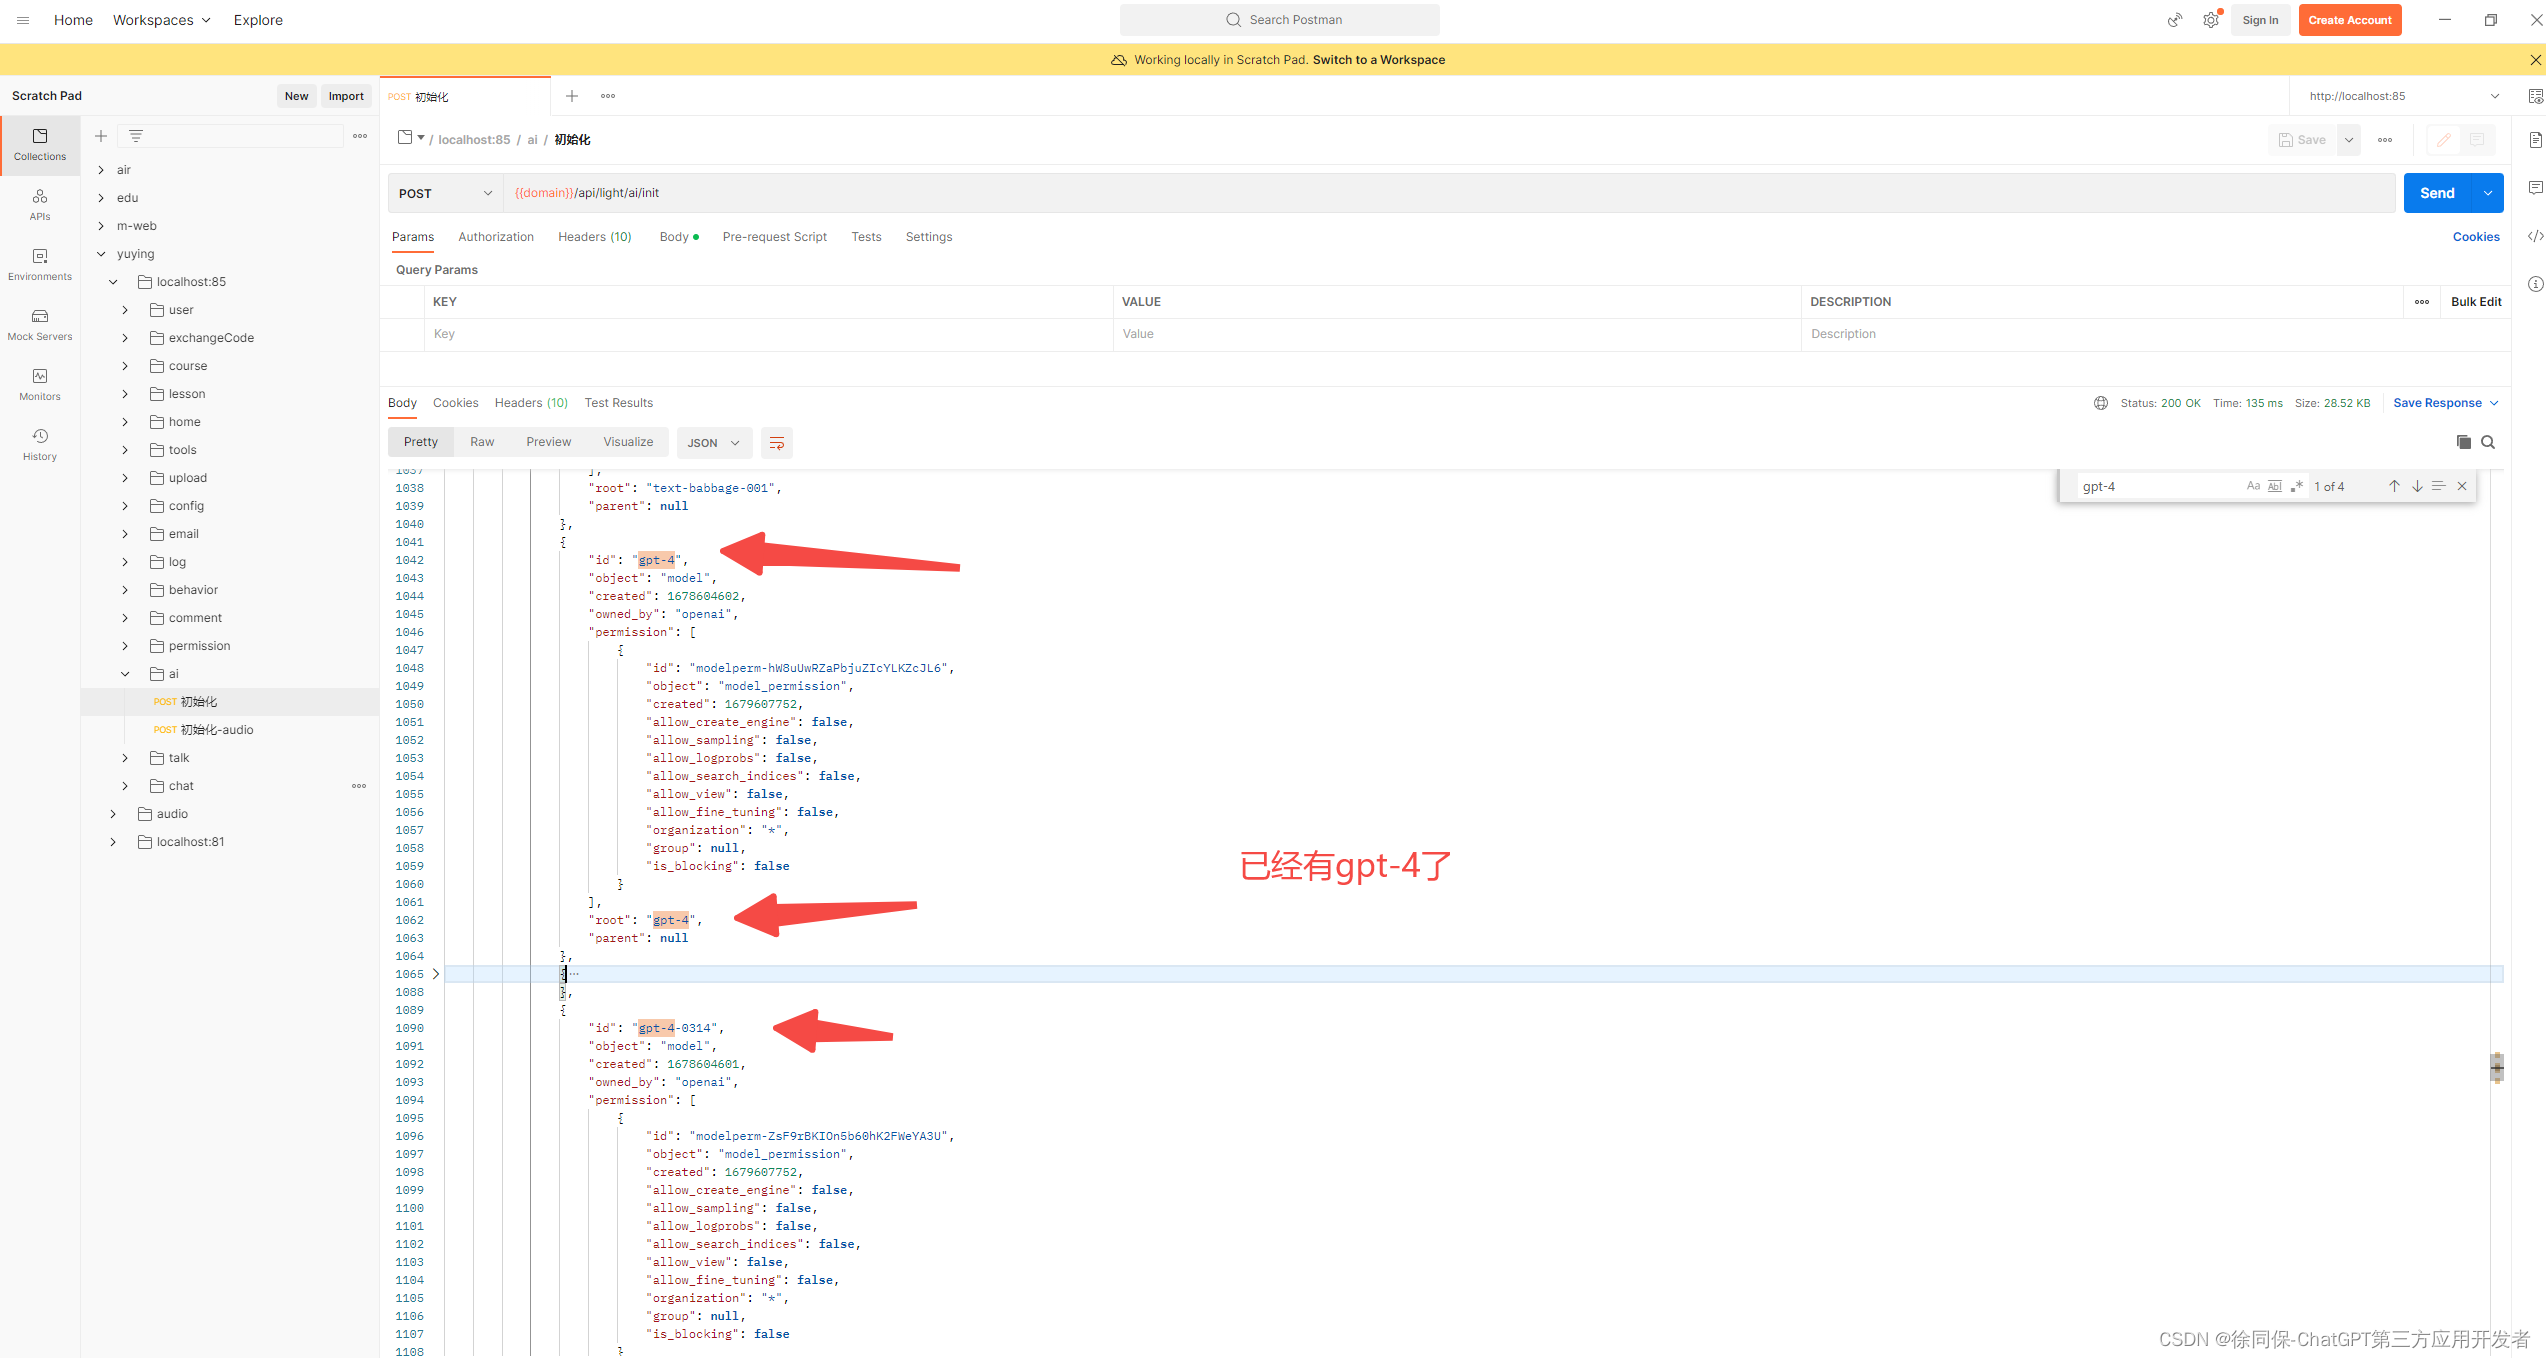Screen dimensions: 2546x1358
Task: Open the settings gear icon
Action: (x=2210, y=20)
